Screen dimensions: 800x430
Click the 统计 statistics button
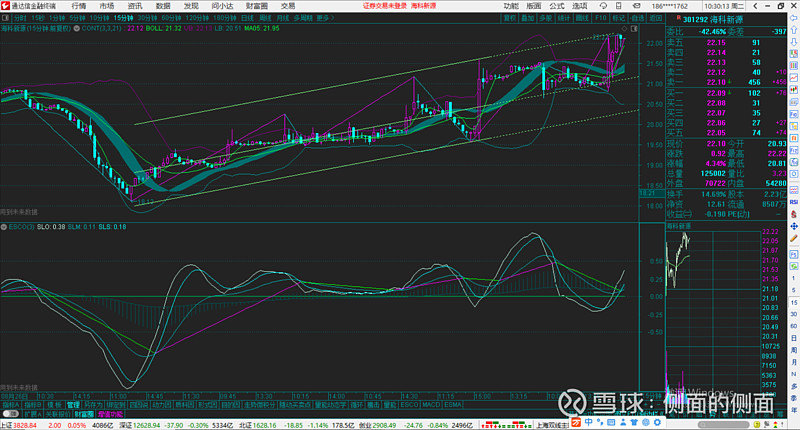pyautogui.click(x=563, y=18)
